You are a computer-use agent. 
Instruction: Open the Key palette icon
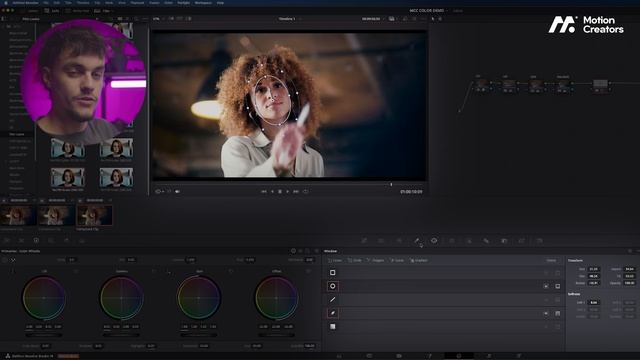[x=504, y=241]
